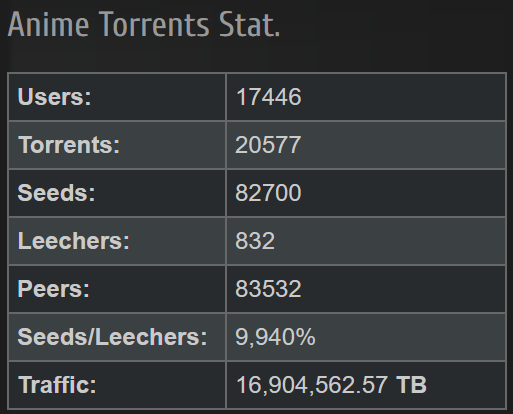Click the torrents count 20577
513x414 pixels.
tap(268, 145)
